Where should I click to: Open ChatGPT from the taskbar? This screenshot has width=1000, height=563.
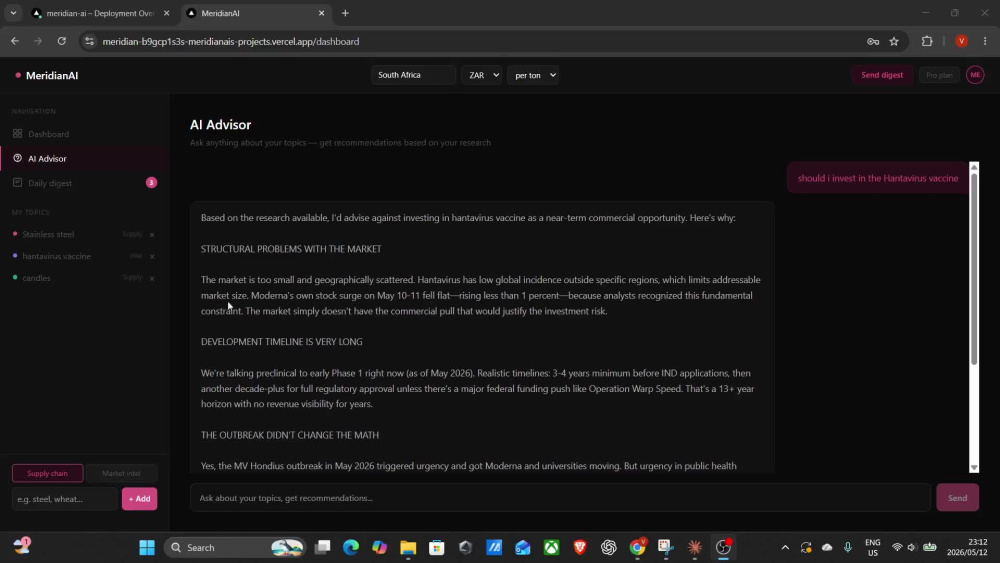click(608, 547)
